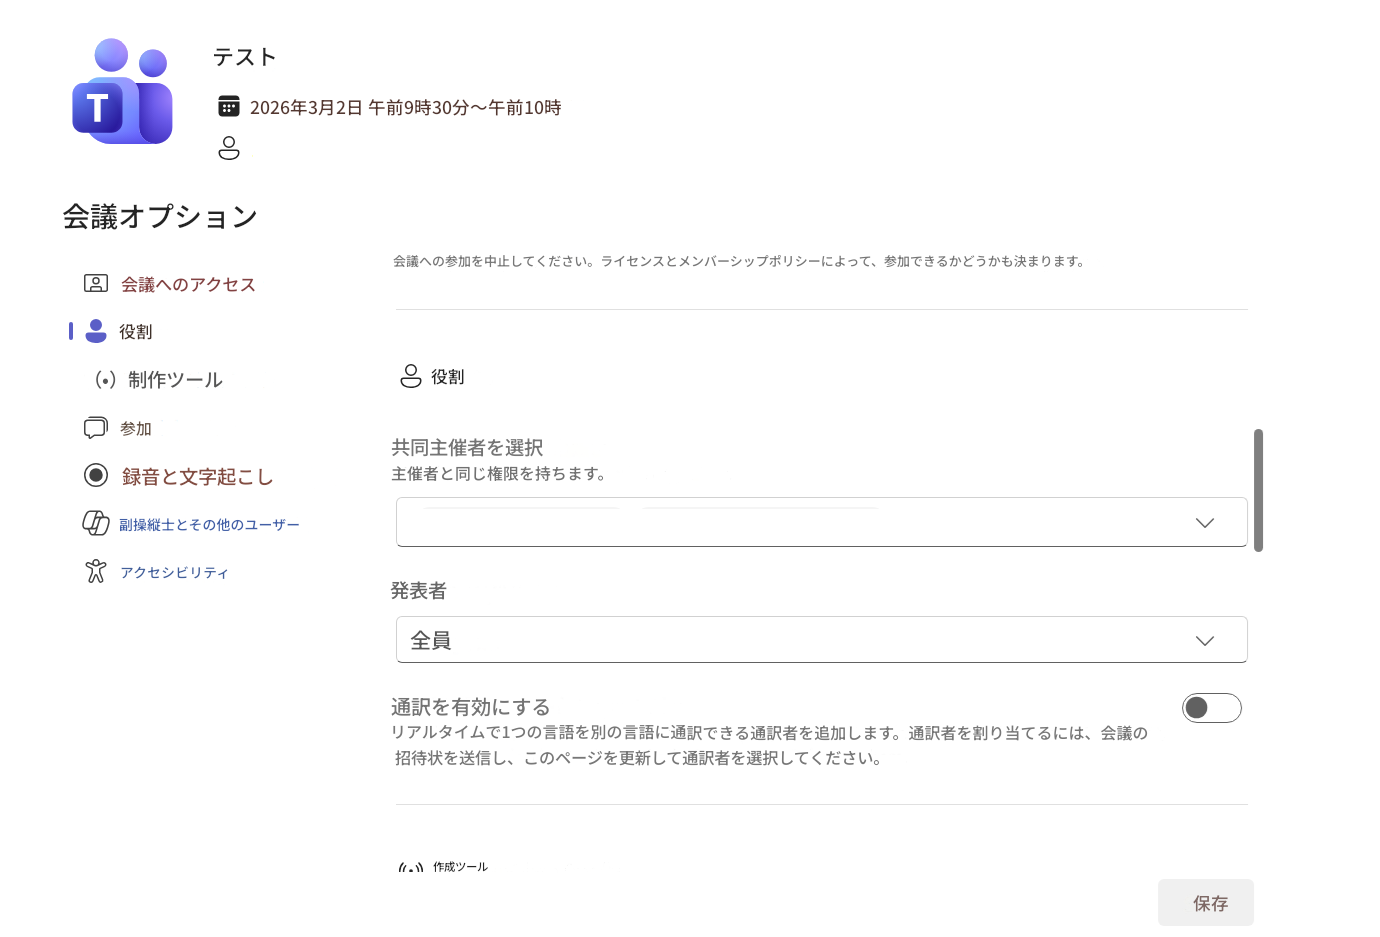Click the 会議へのアクセス sidebar icon

point(96,284)
